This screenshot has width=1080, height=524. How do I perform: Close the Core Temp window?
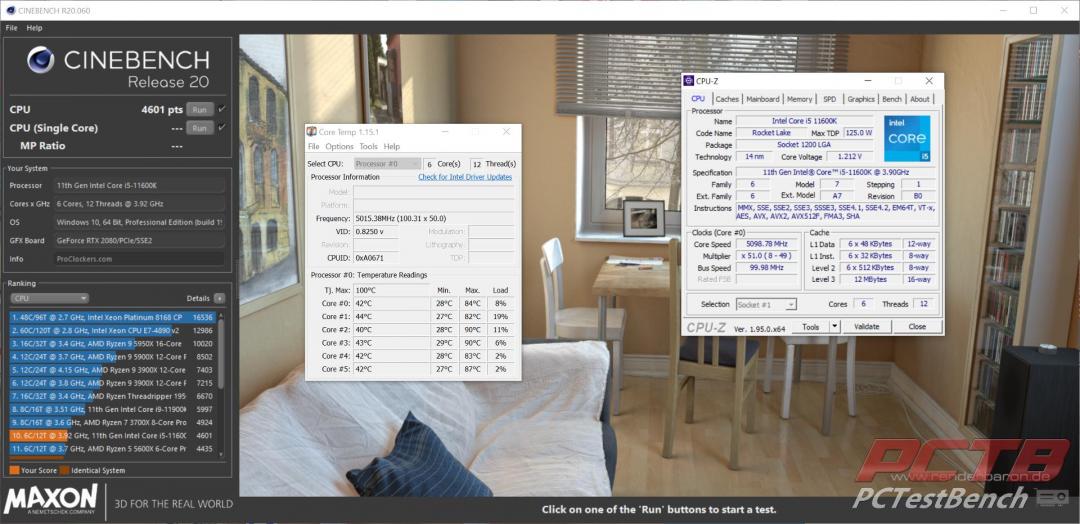(506, 132)
